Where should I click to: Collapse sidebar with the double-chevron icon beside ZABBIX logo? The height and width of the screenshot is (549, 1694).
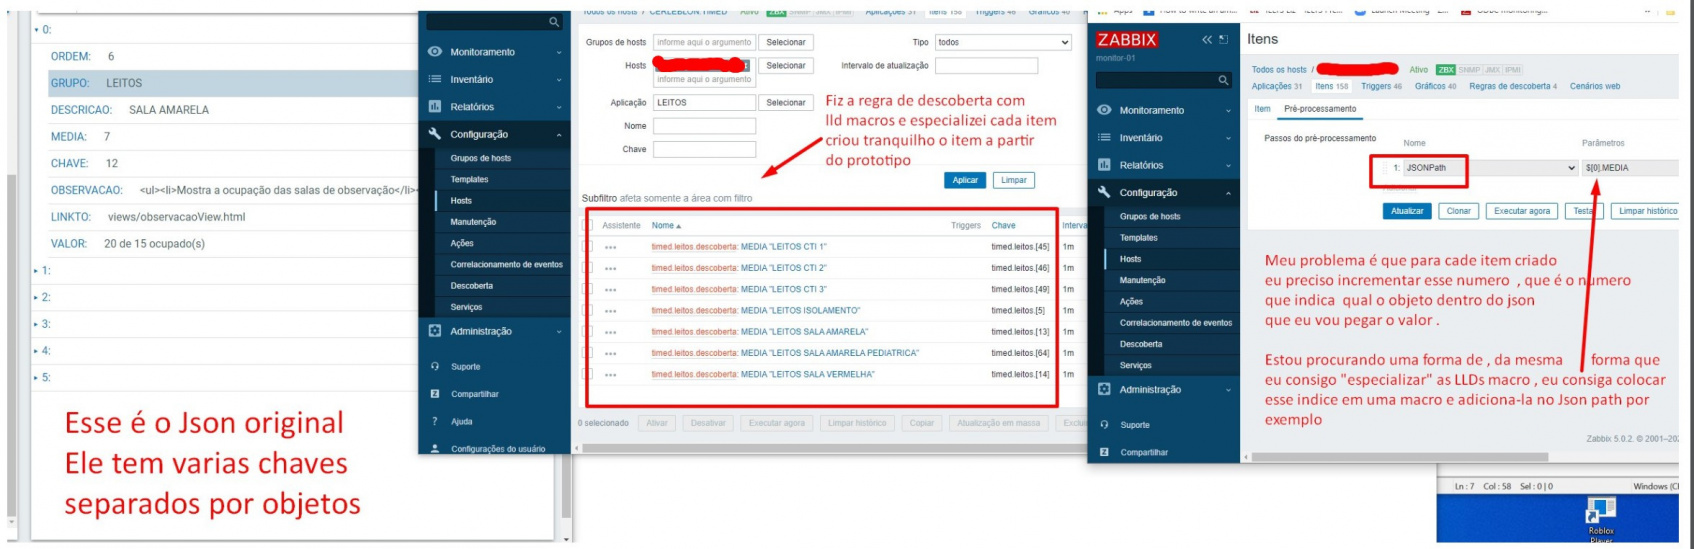(1207, 40)
